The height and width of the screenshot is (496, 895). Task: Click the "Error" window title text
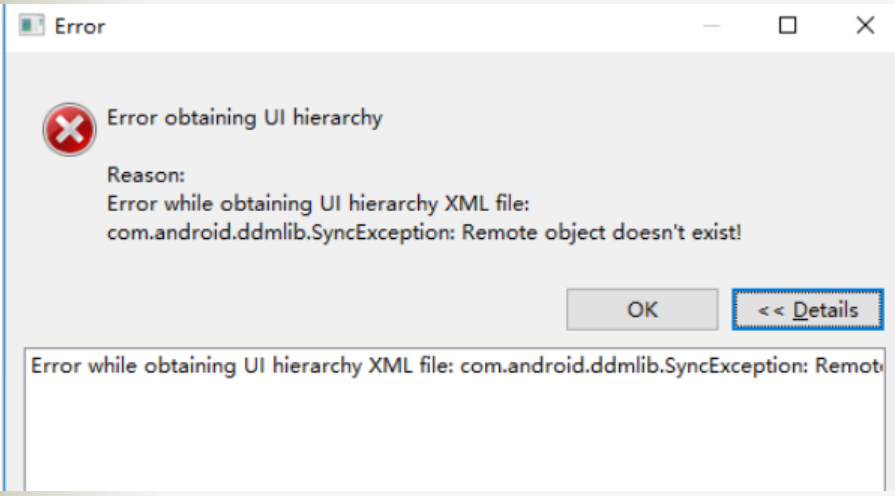[x=80, y=27]
